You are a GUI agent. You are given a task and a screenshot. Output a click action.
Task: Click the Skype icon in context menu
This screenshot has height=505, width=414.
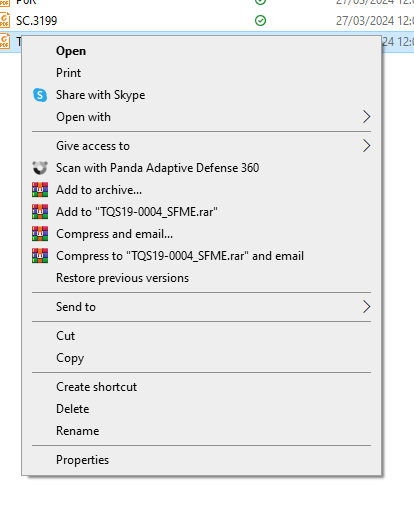point(40,95)
